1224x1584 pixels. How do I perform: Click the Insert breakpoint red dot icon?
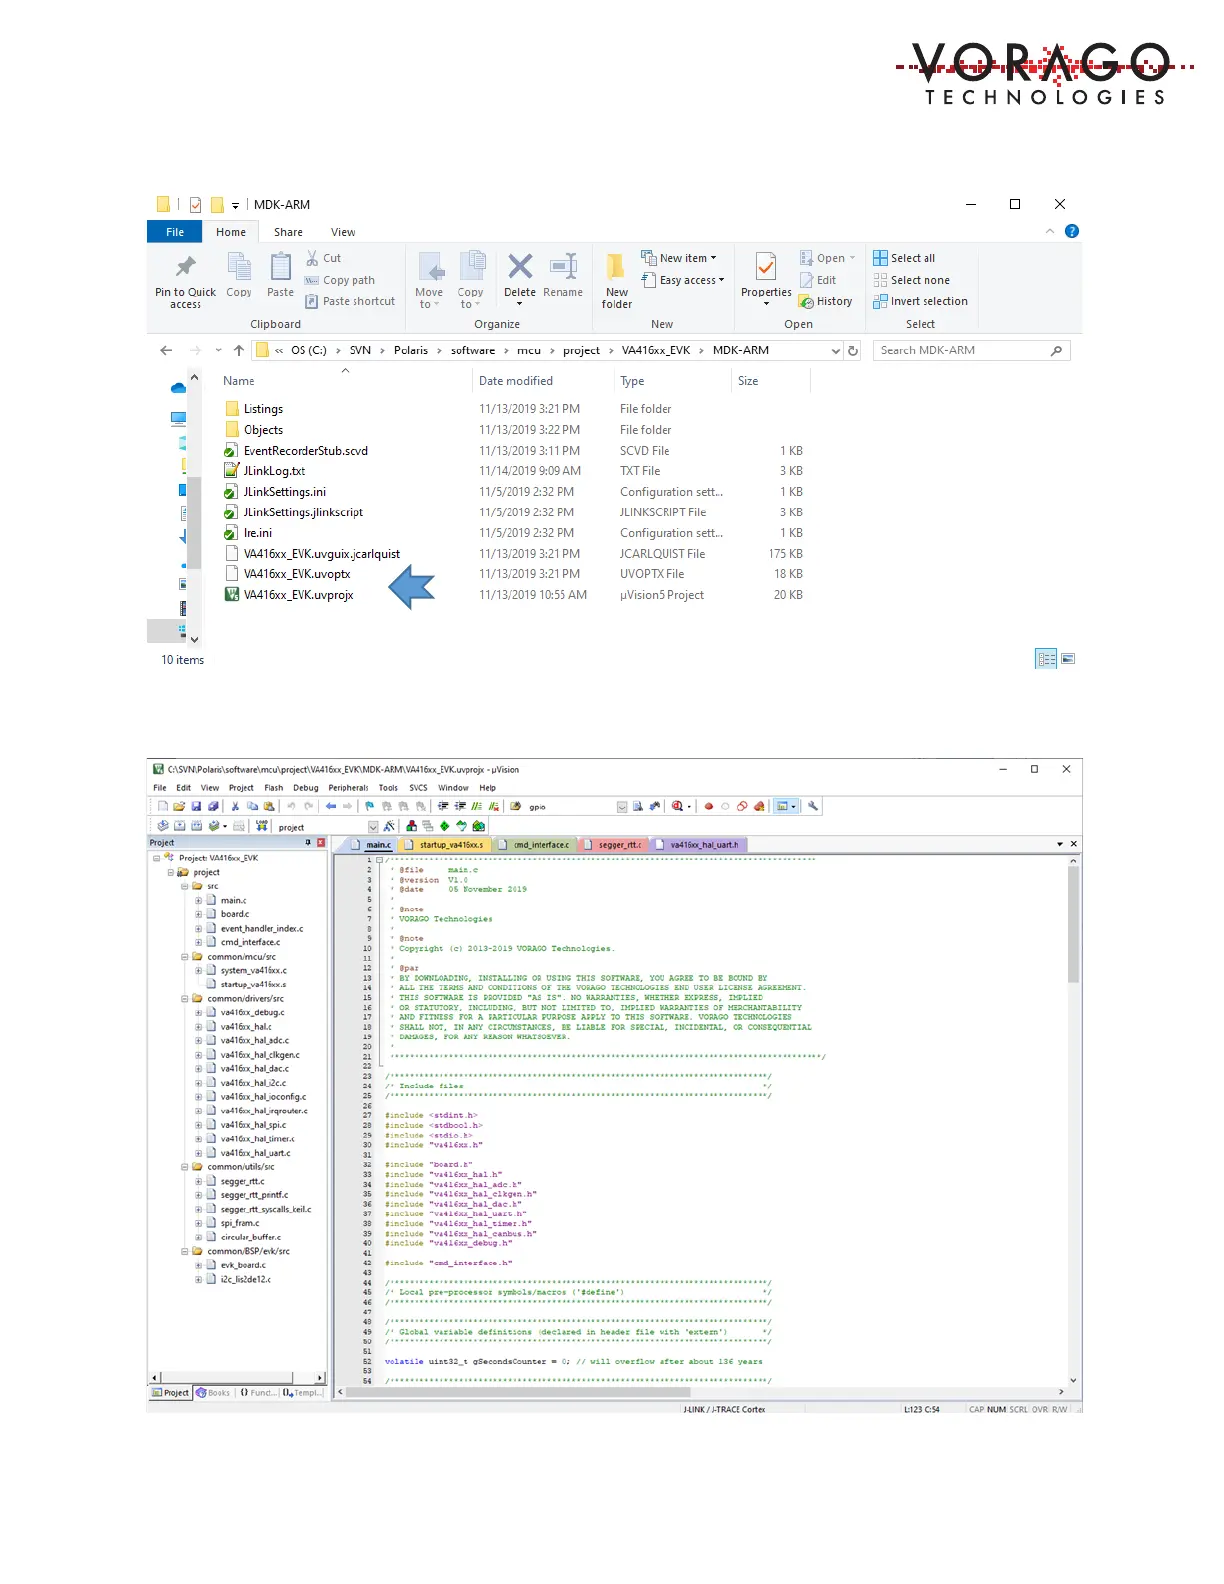tap(709, 807)
